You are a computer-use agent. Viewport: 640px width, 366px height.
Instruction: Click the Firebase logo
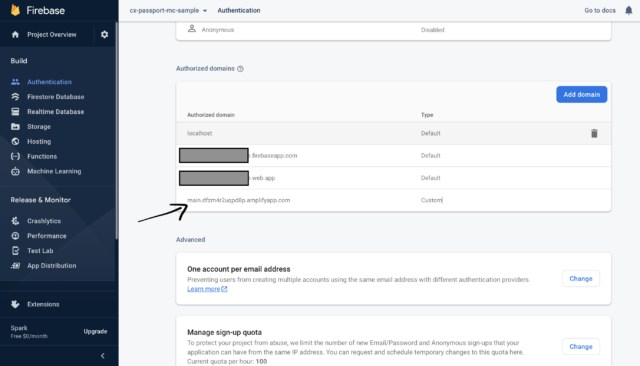[16, 10]
